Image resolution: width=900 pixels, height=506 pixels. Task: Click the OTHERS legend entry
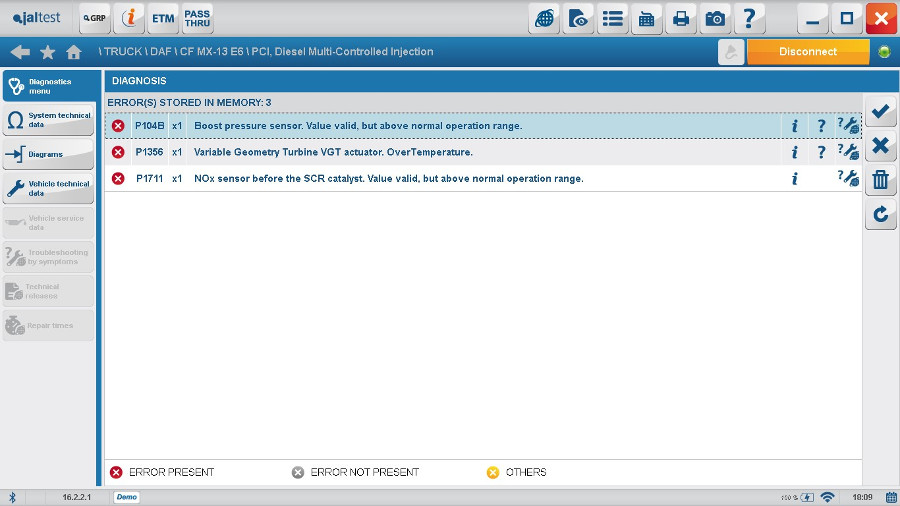(517, 472)
